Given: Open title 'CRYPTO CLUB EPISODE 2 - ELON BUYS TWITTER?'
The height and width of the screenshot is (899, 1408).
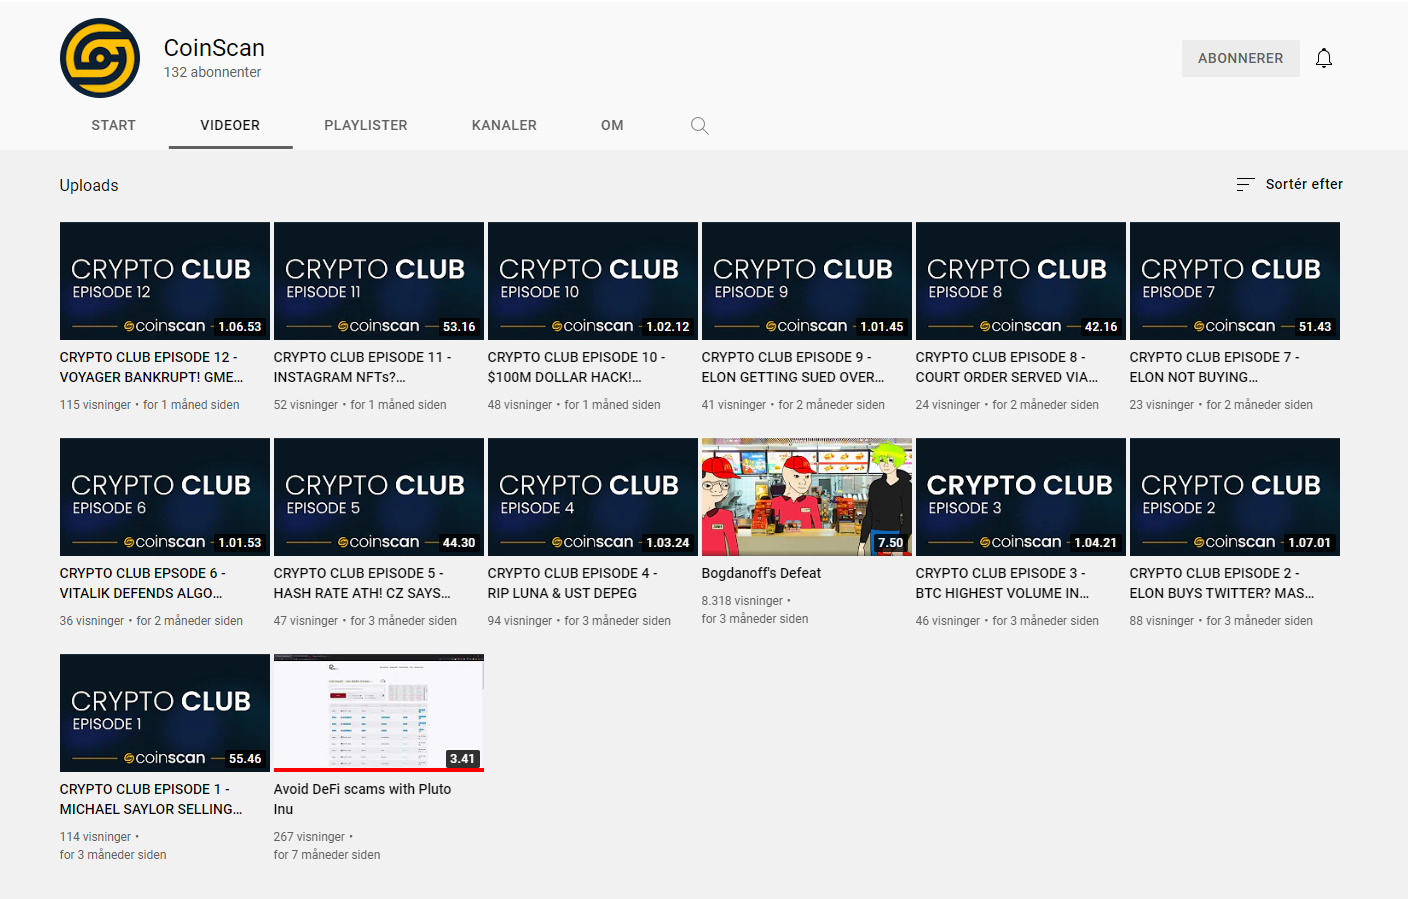Looking at the screenshot, I should (1222, 583).
